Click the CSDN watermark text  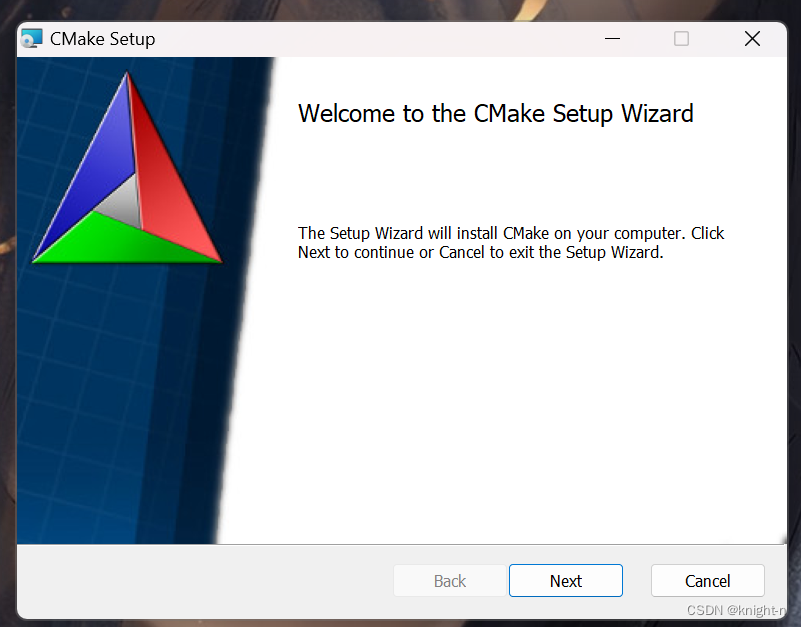733,610
